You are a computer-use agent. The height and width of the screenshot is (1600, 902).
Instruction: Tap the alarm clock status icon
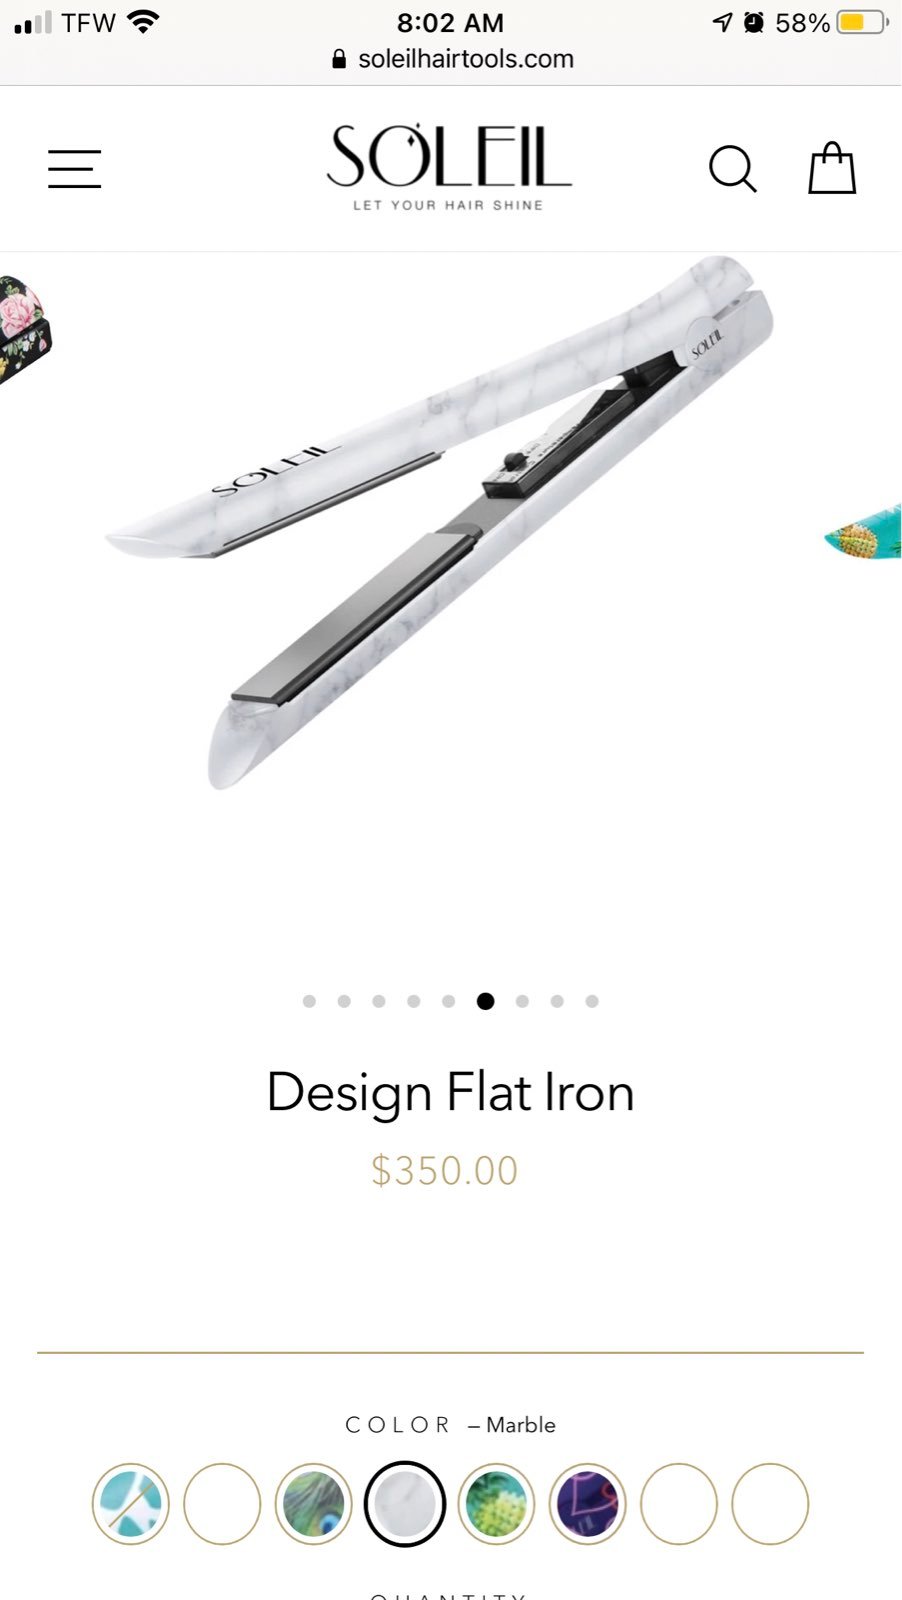tap(754, 22)
